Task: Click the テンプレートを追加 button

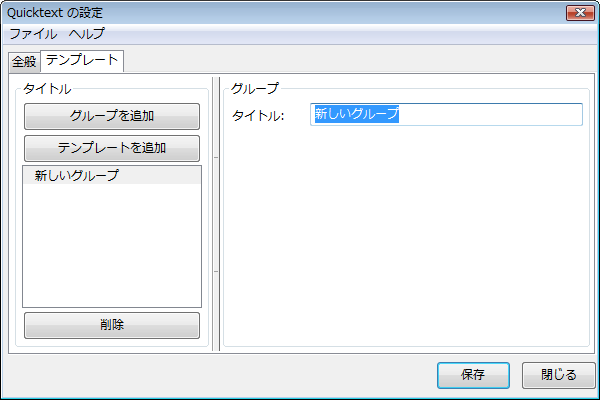Action: [112, 148]
